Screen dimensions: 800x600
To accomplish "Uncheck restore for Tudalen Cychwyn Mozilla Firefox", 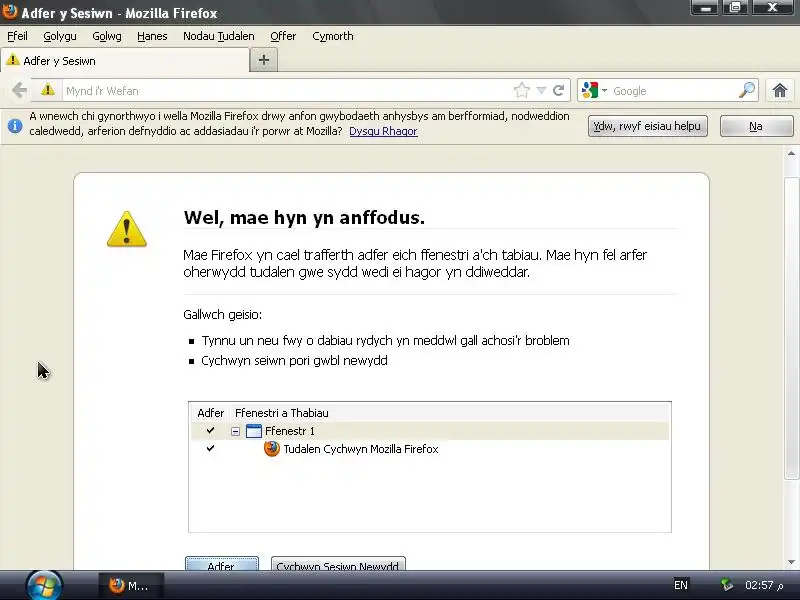I will coord(210,448).
